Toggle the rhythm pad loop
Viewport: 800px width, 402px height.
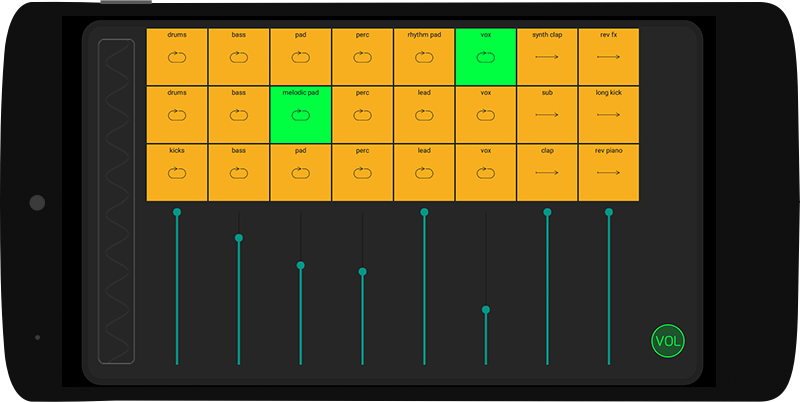click(x=424, y=57)
